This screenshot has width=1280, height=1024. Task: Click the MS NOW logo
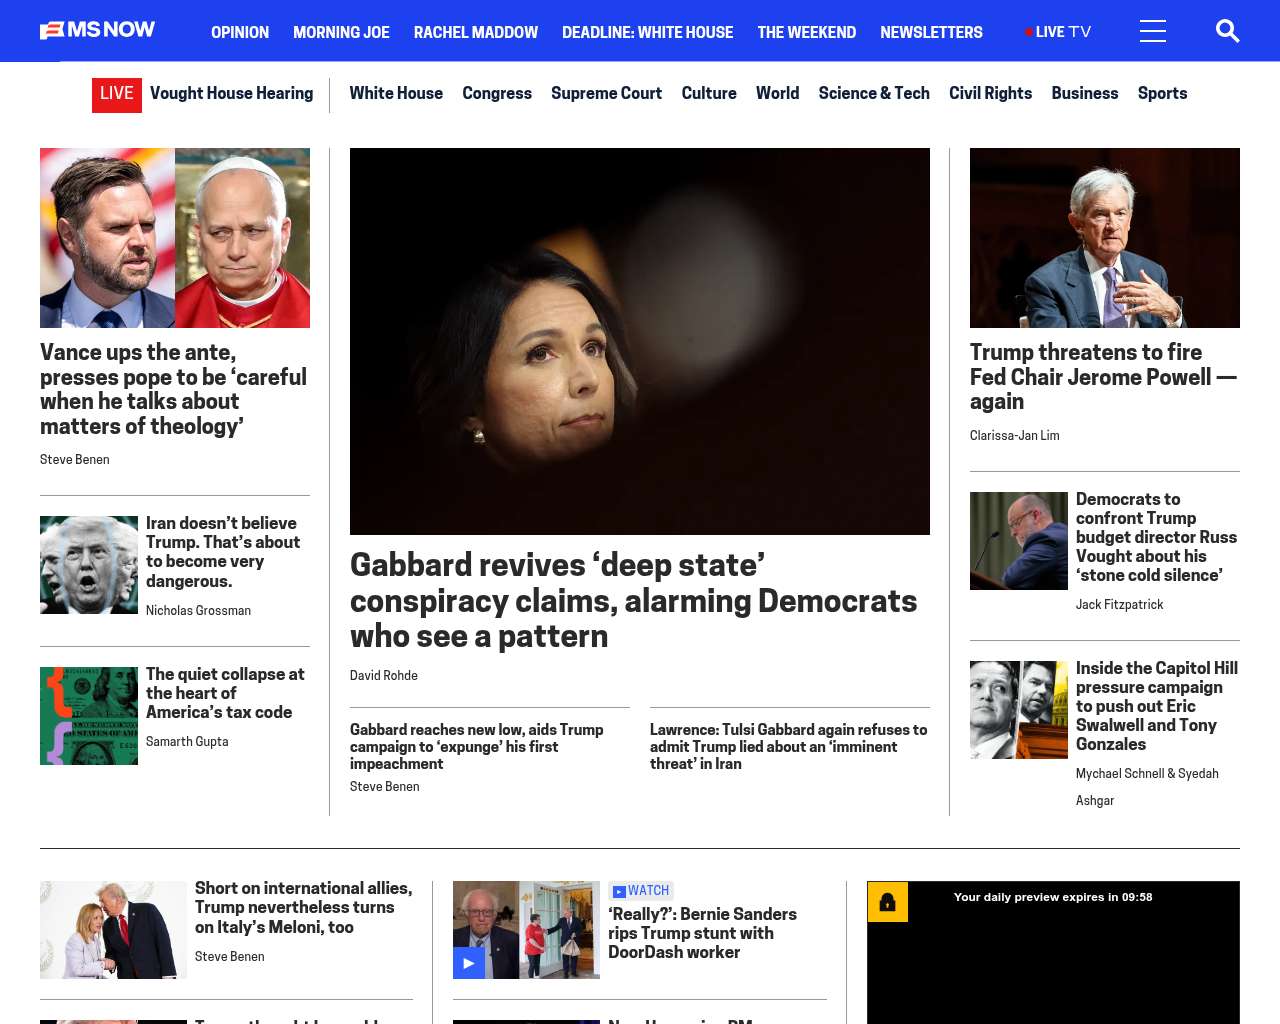coord(97,30)
